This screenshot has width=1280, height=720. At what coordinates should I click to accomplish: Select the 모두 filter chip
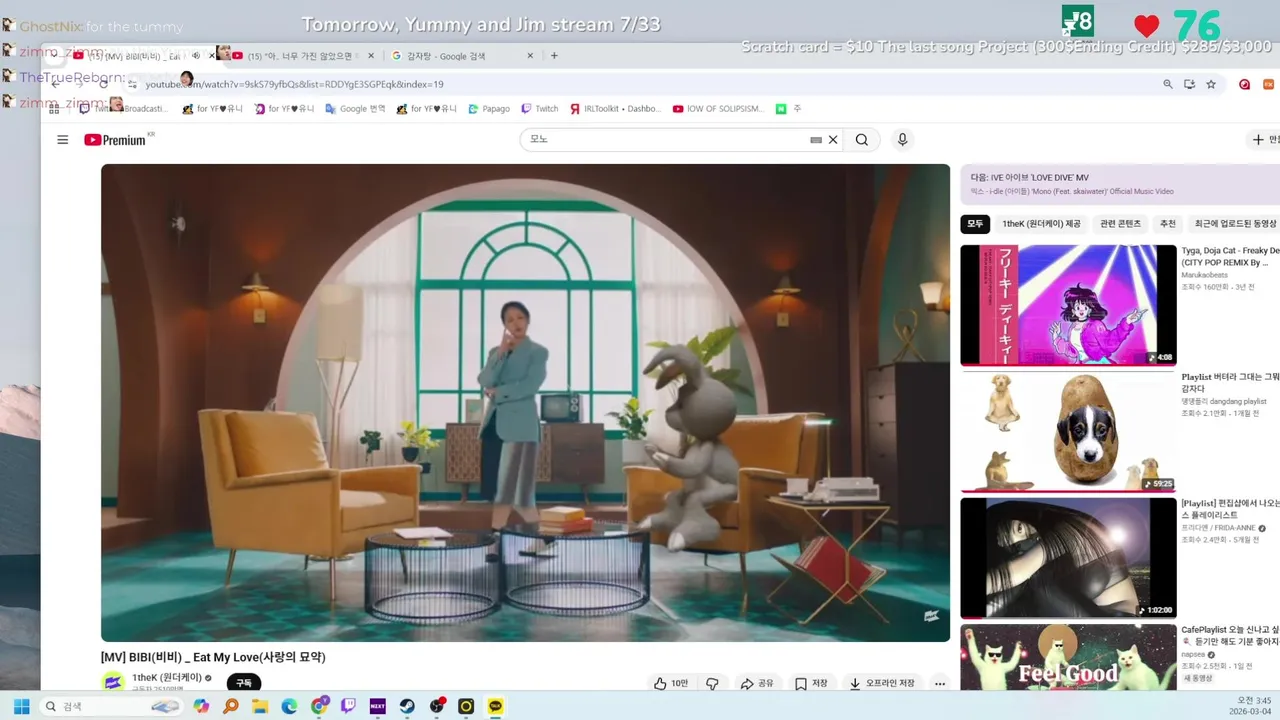[975, 224]
